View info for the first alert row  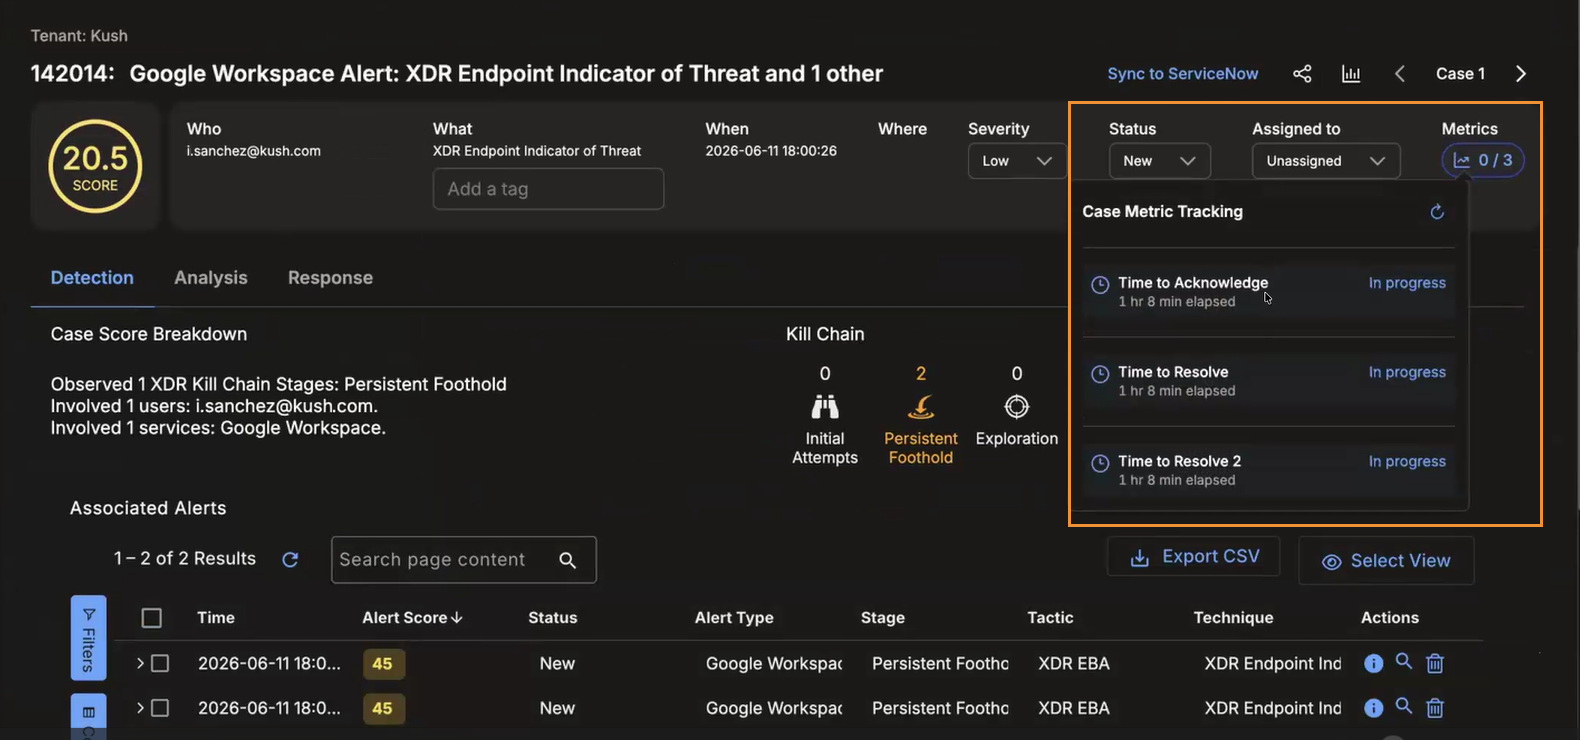pos(1374,663)
